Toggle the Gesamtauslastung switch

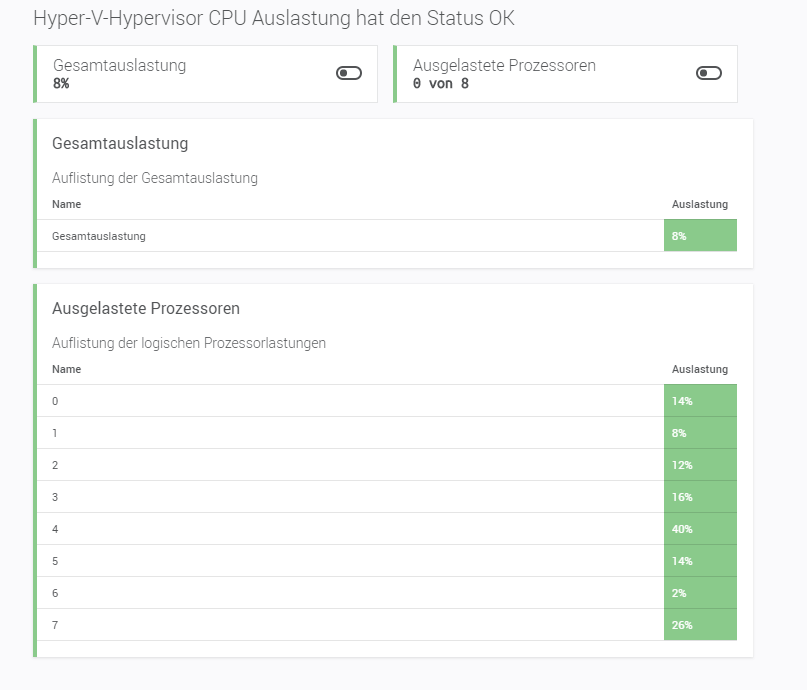(348, 73)
